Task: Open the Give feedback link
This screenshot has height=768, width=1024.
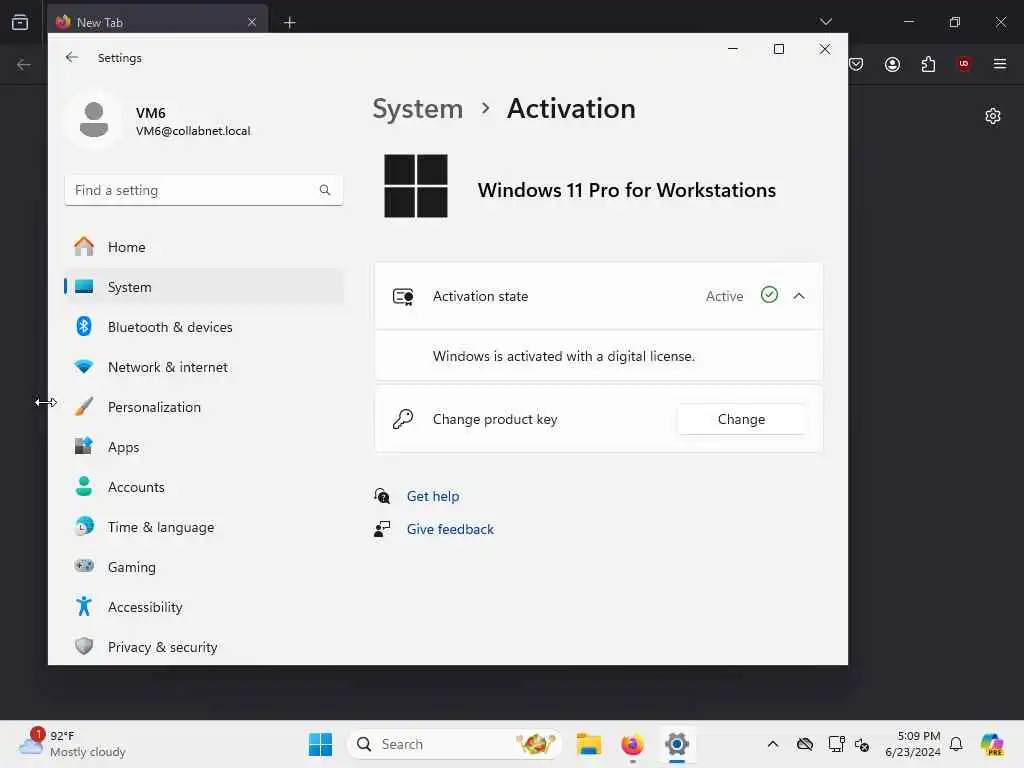Action: click(x=450, y=530)
